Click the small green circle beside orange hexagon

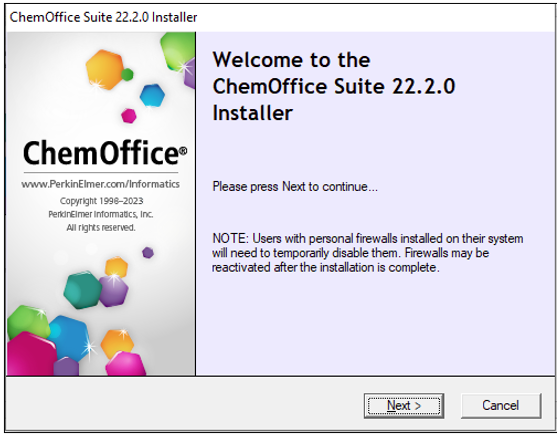(x=127, y=75)
